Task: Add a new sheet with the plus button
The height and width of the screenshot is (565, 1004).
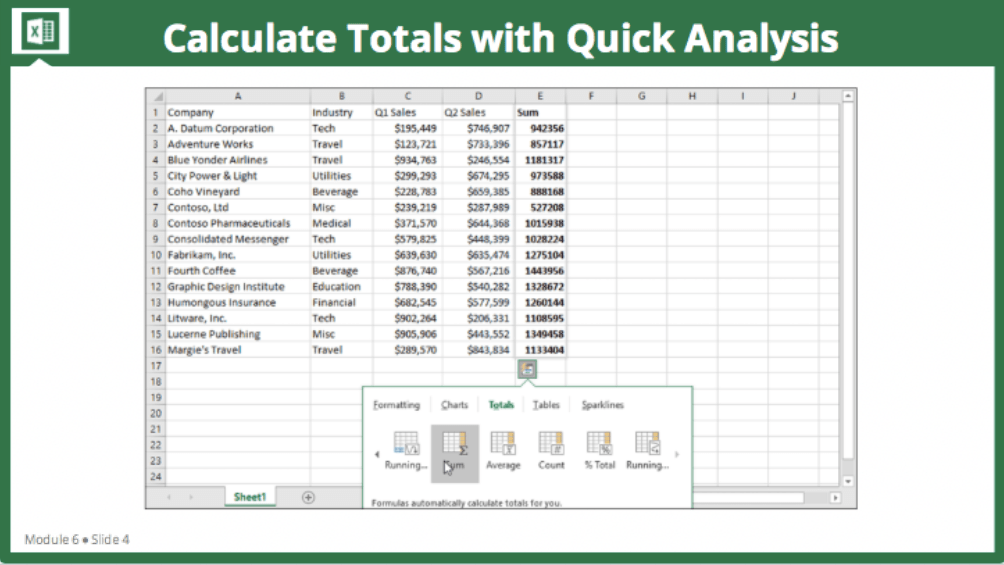Action: click(x=308, y=497)
